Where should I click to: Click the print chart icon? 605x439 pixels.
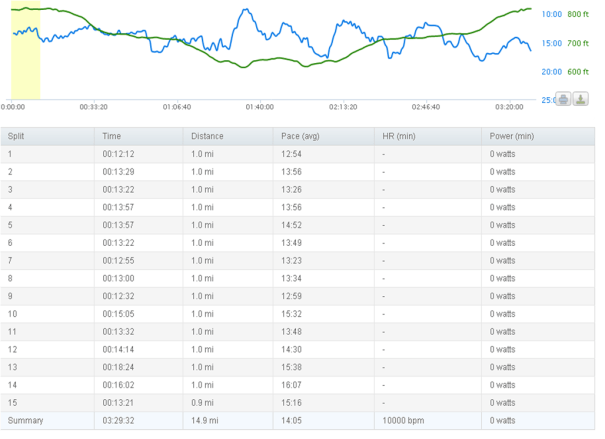click(563, 98)
